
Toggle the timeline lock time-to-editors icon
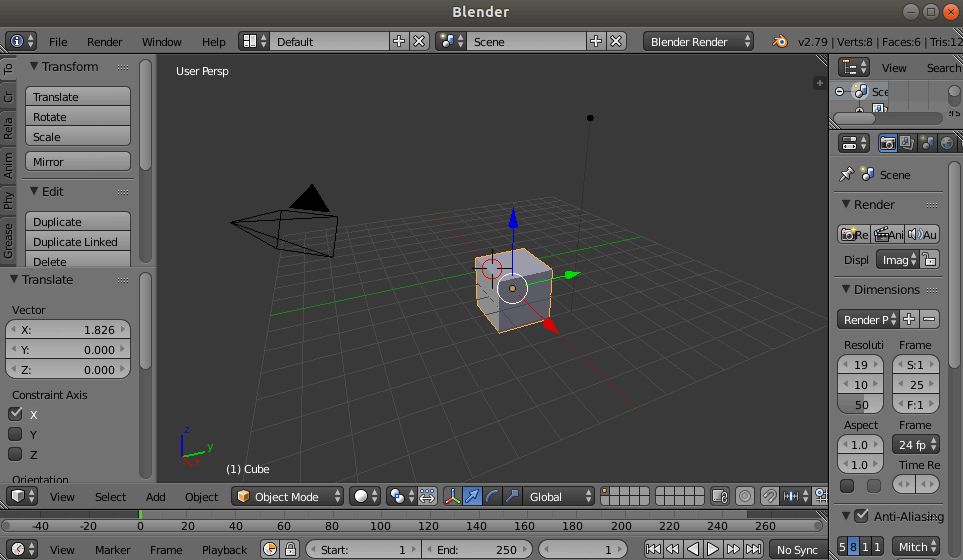(x=290, y=549)
